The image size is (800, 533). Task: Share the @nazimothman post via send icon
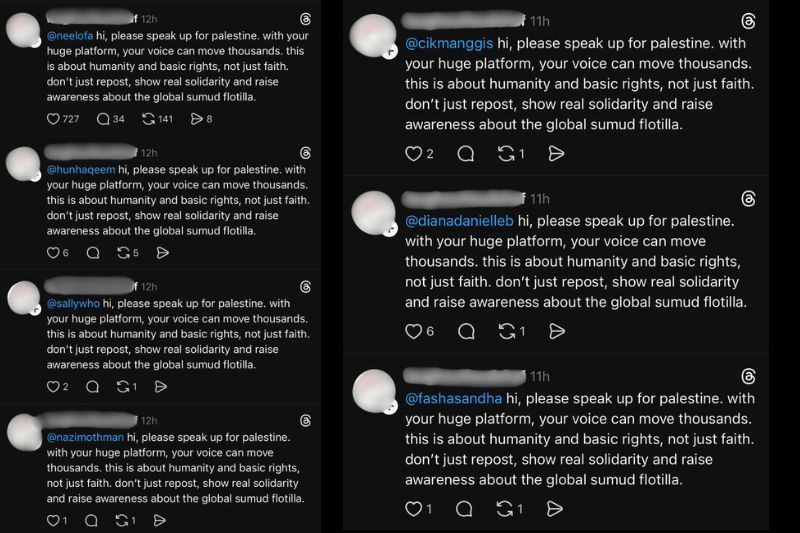(x=162, y=520)
